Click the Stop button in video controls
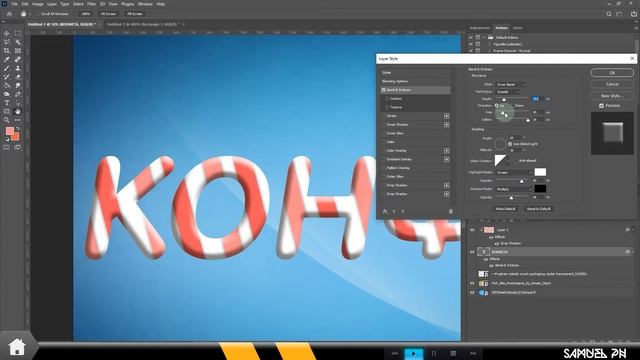 [453, 353]
